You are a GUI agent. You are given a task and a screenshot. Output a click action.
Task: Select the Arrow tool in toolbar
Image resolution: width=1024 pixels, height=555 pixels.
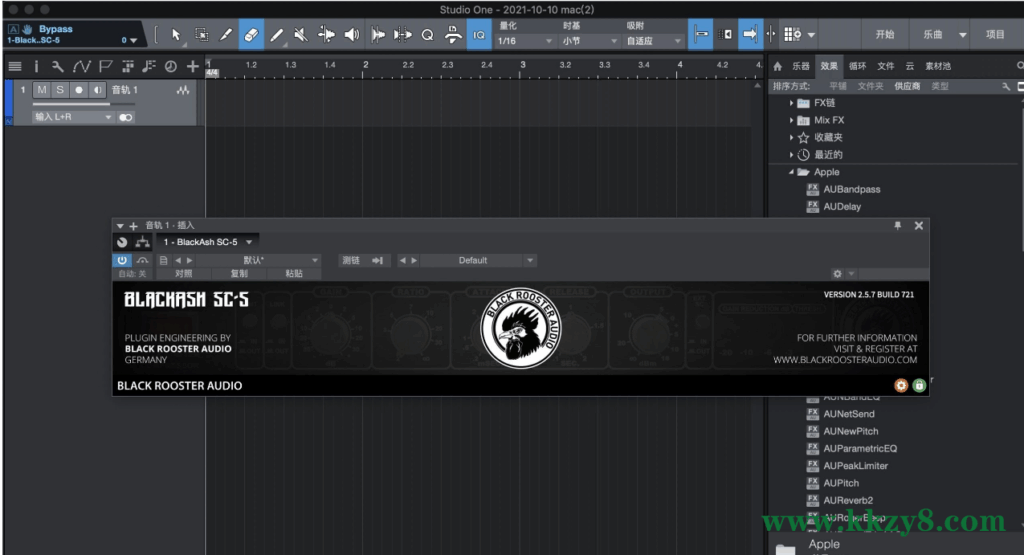click(x=176, y=35)
